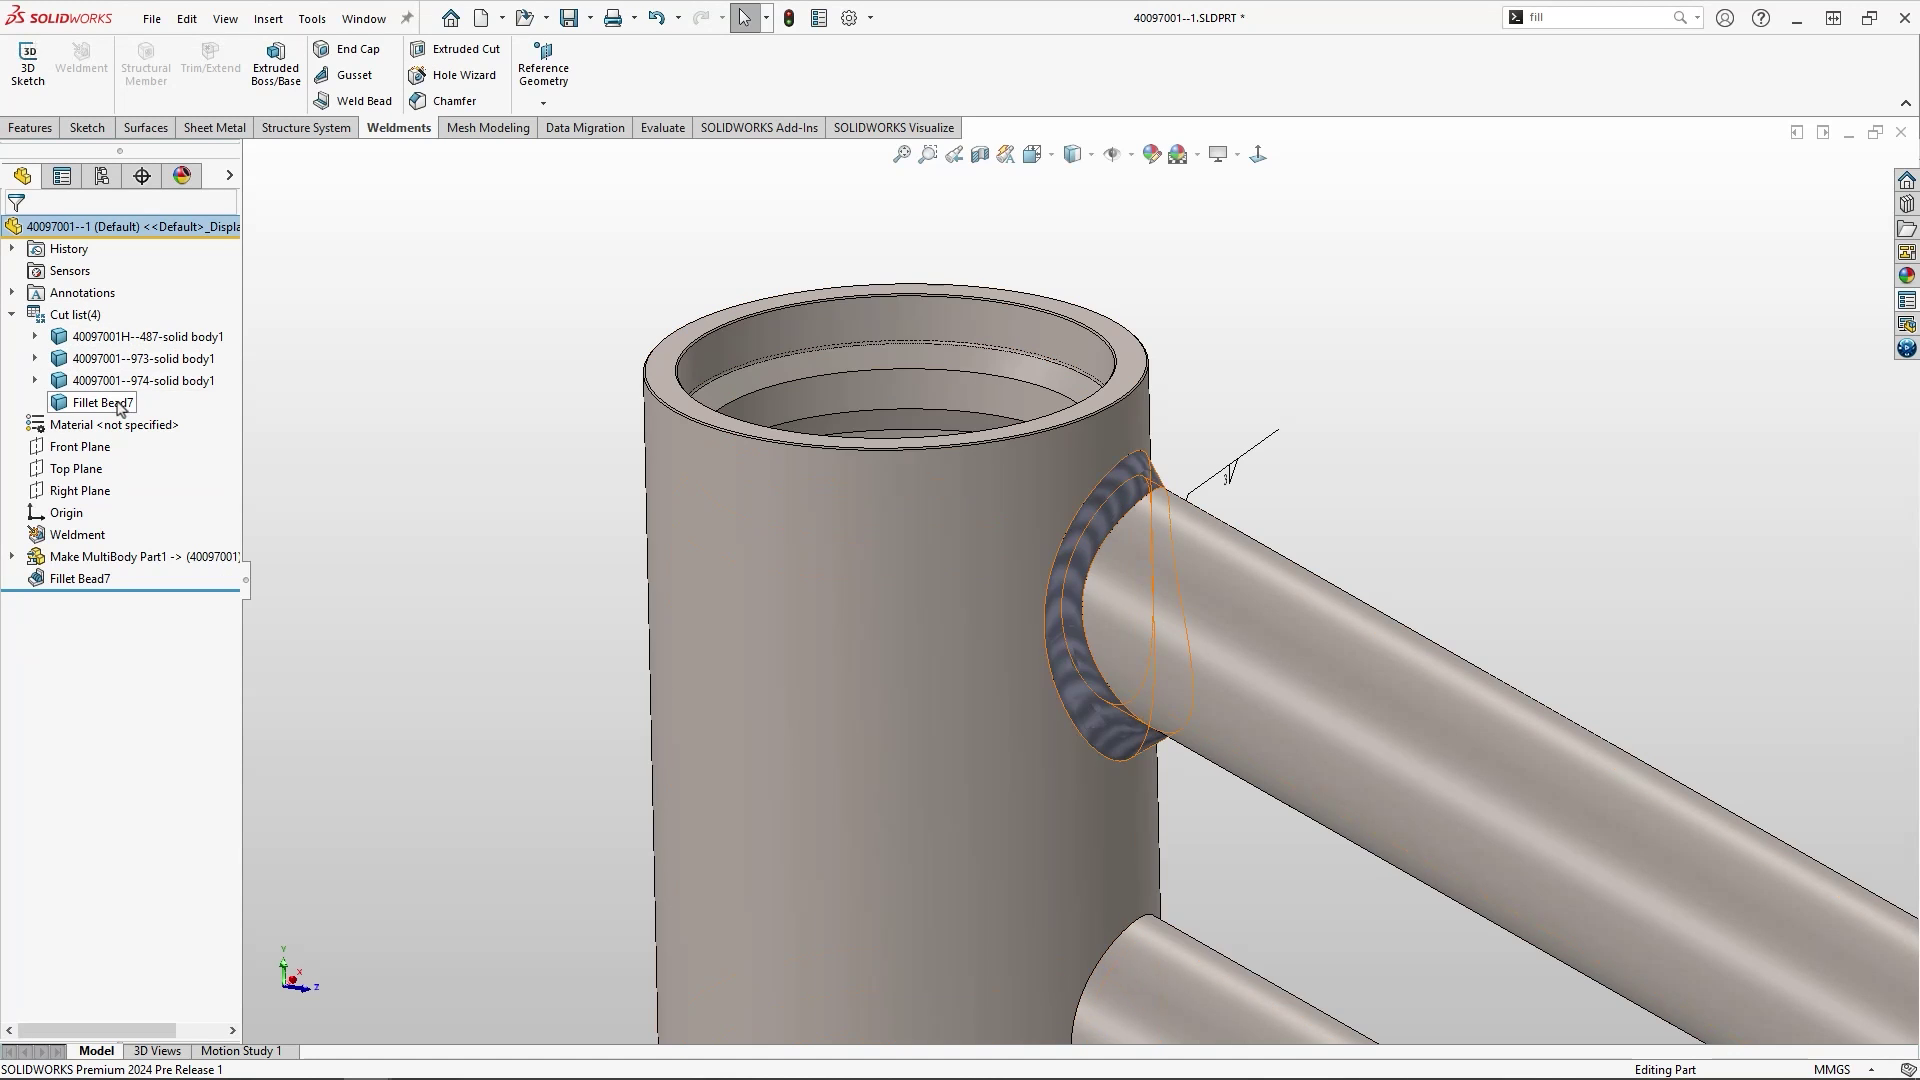Click the Extruded Boss/Base button
This screenshot has width=1920, height=1080.
pyautogui.click(x=275, y=62)
